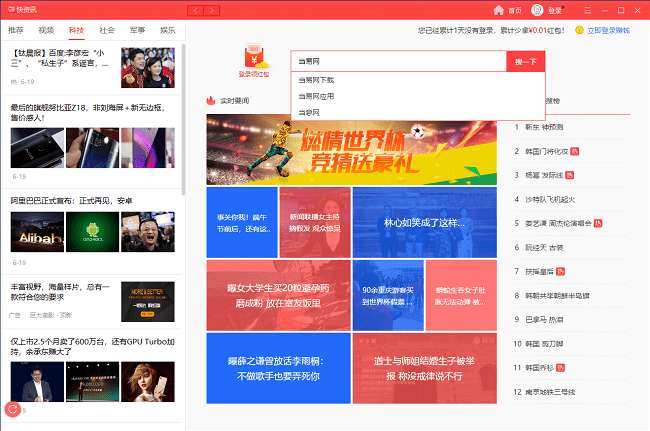Open the 丰富视野,海量样片 ad headline
This screenshot has width=650, height=431.
click(x=60, y=292)
